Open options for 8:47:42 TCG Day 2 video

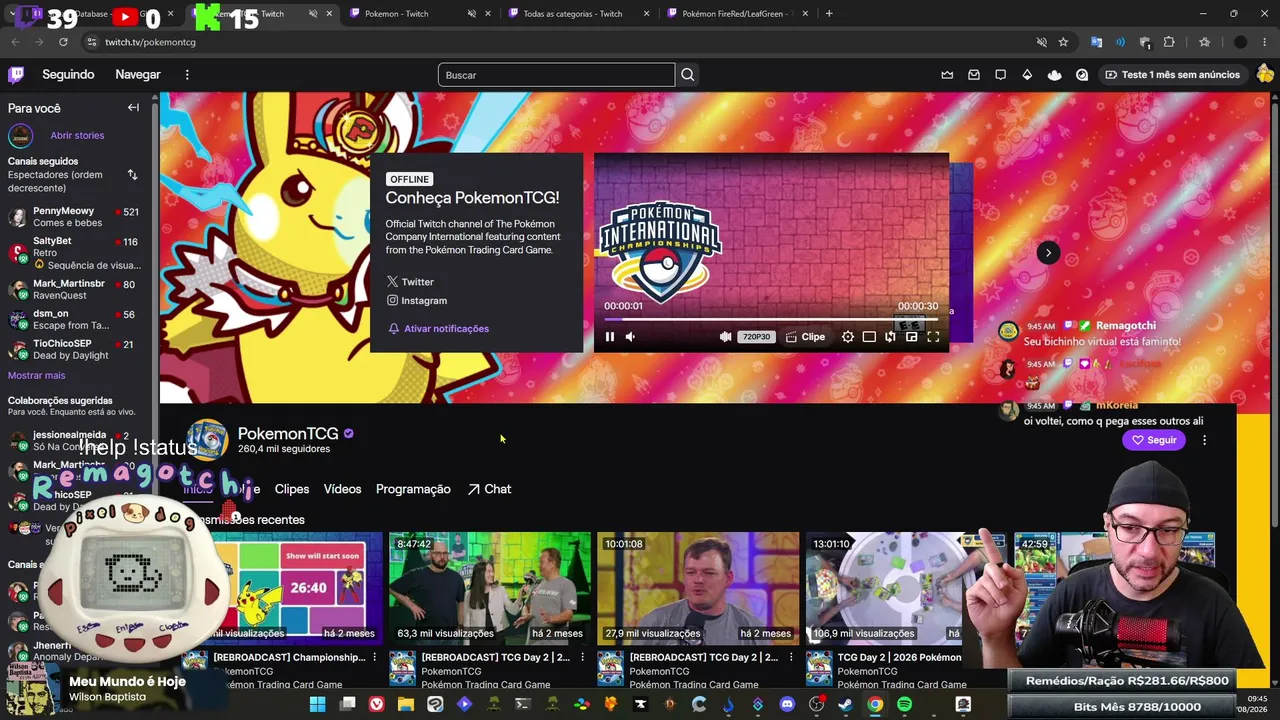pyautogui.click(x=583, y=658)
